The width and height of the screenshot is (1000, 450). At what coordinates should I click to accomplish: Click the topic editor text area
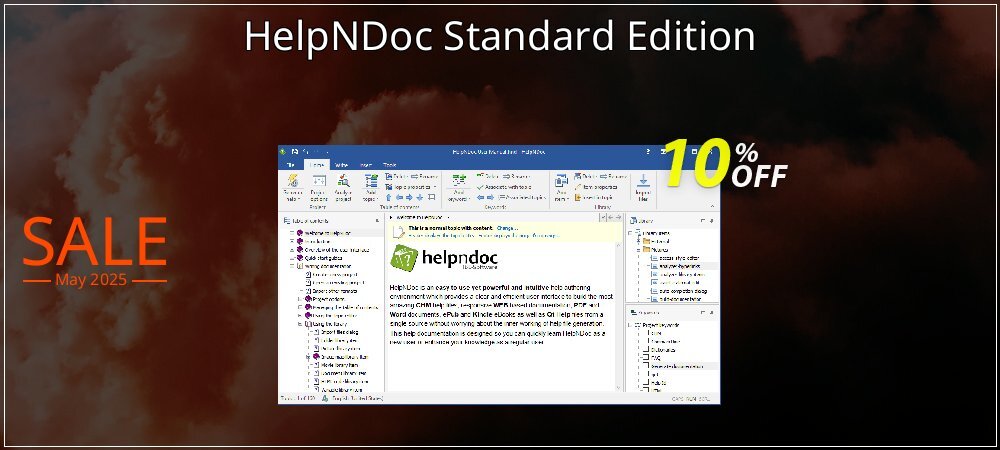click(502, 316)
